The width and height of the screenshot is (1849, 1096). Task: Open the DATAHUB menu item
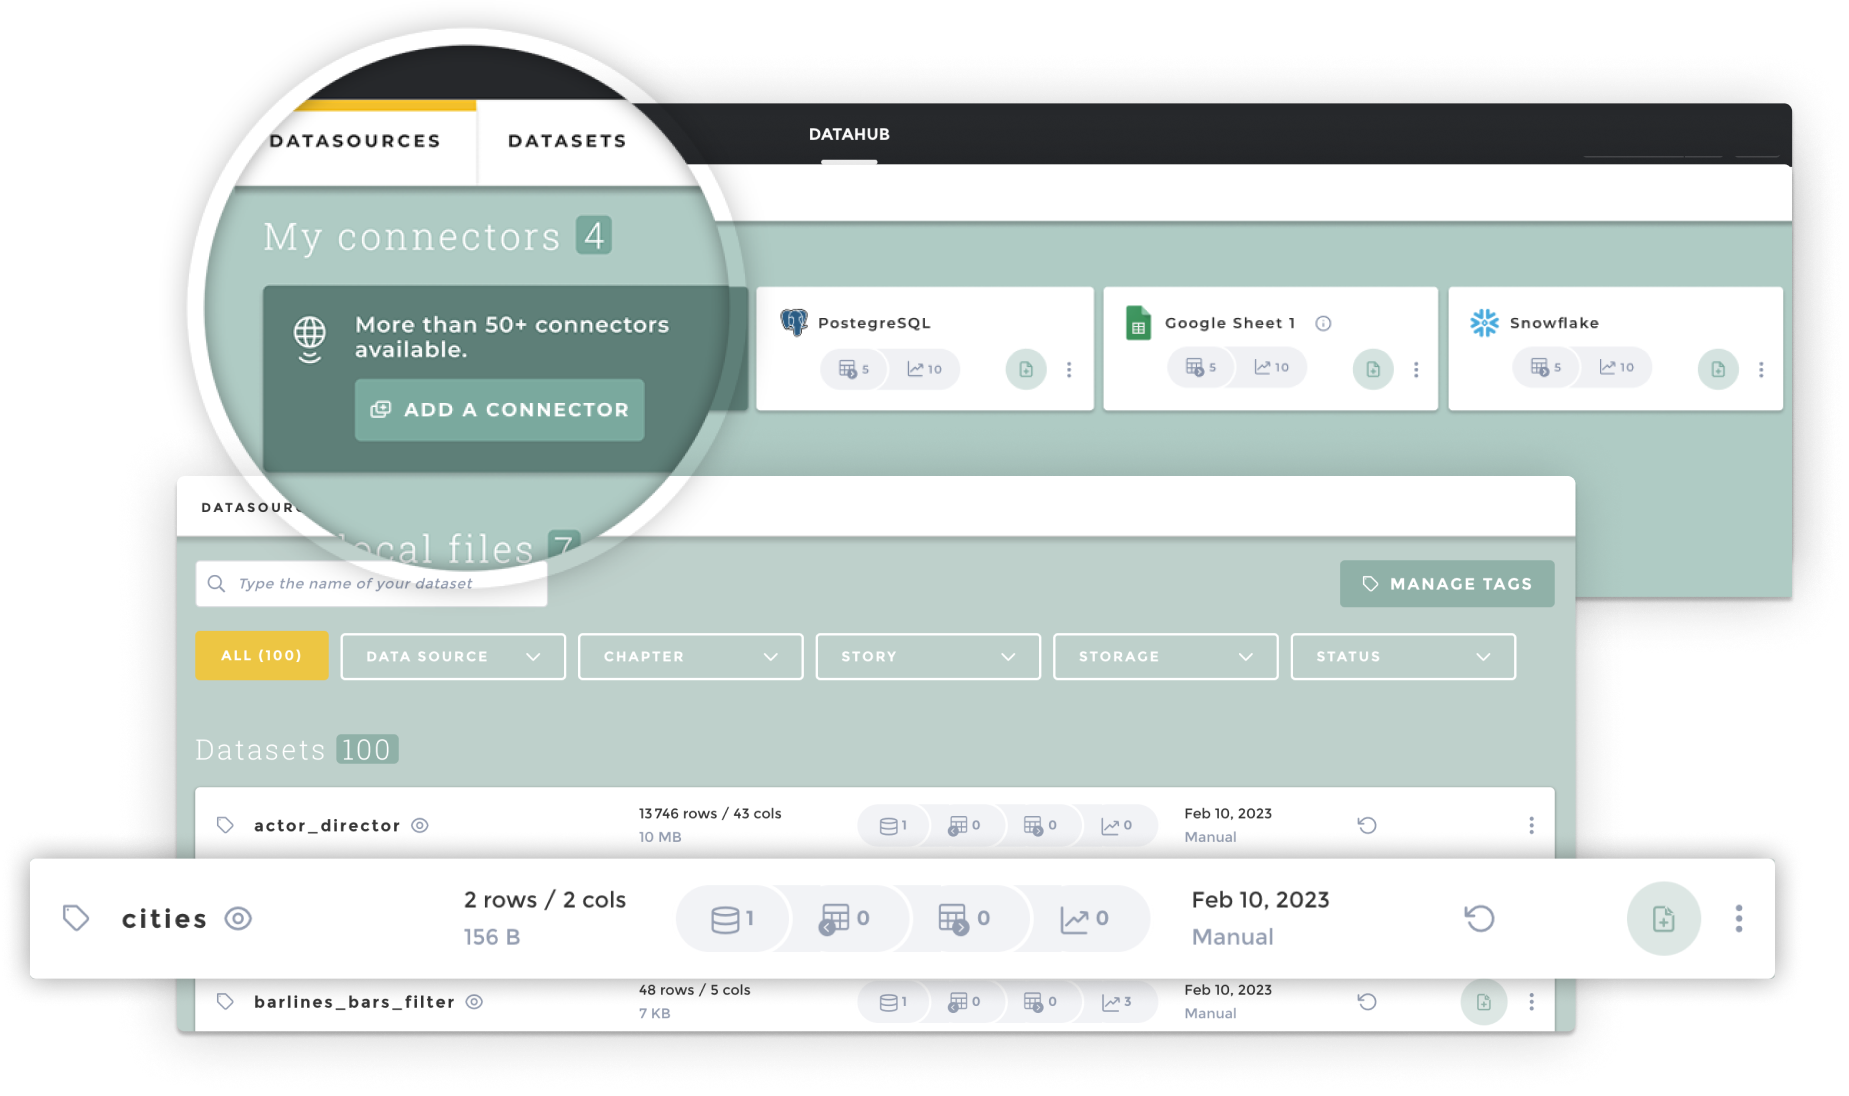[849, 134]
